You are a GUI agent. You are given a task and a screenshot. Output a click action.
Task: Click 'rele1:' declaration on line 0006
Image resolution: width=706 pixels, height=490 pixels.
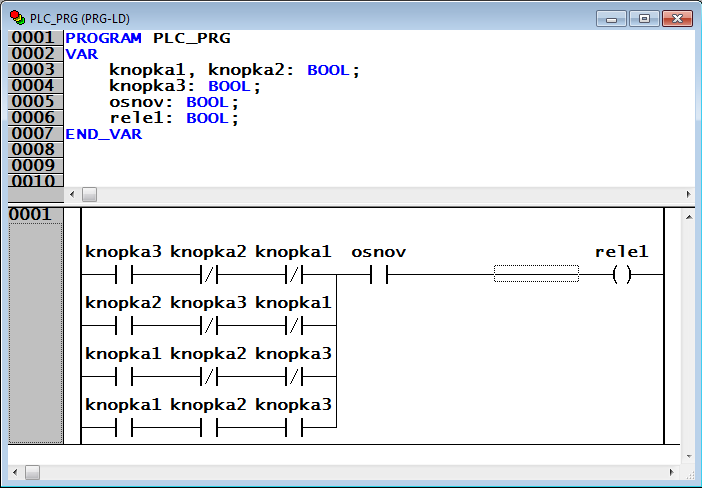click(x=141, y=118)
